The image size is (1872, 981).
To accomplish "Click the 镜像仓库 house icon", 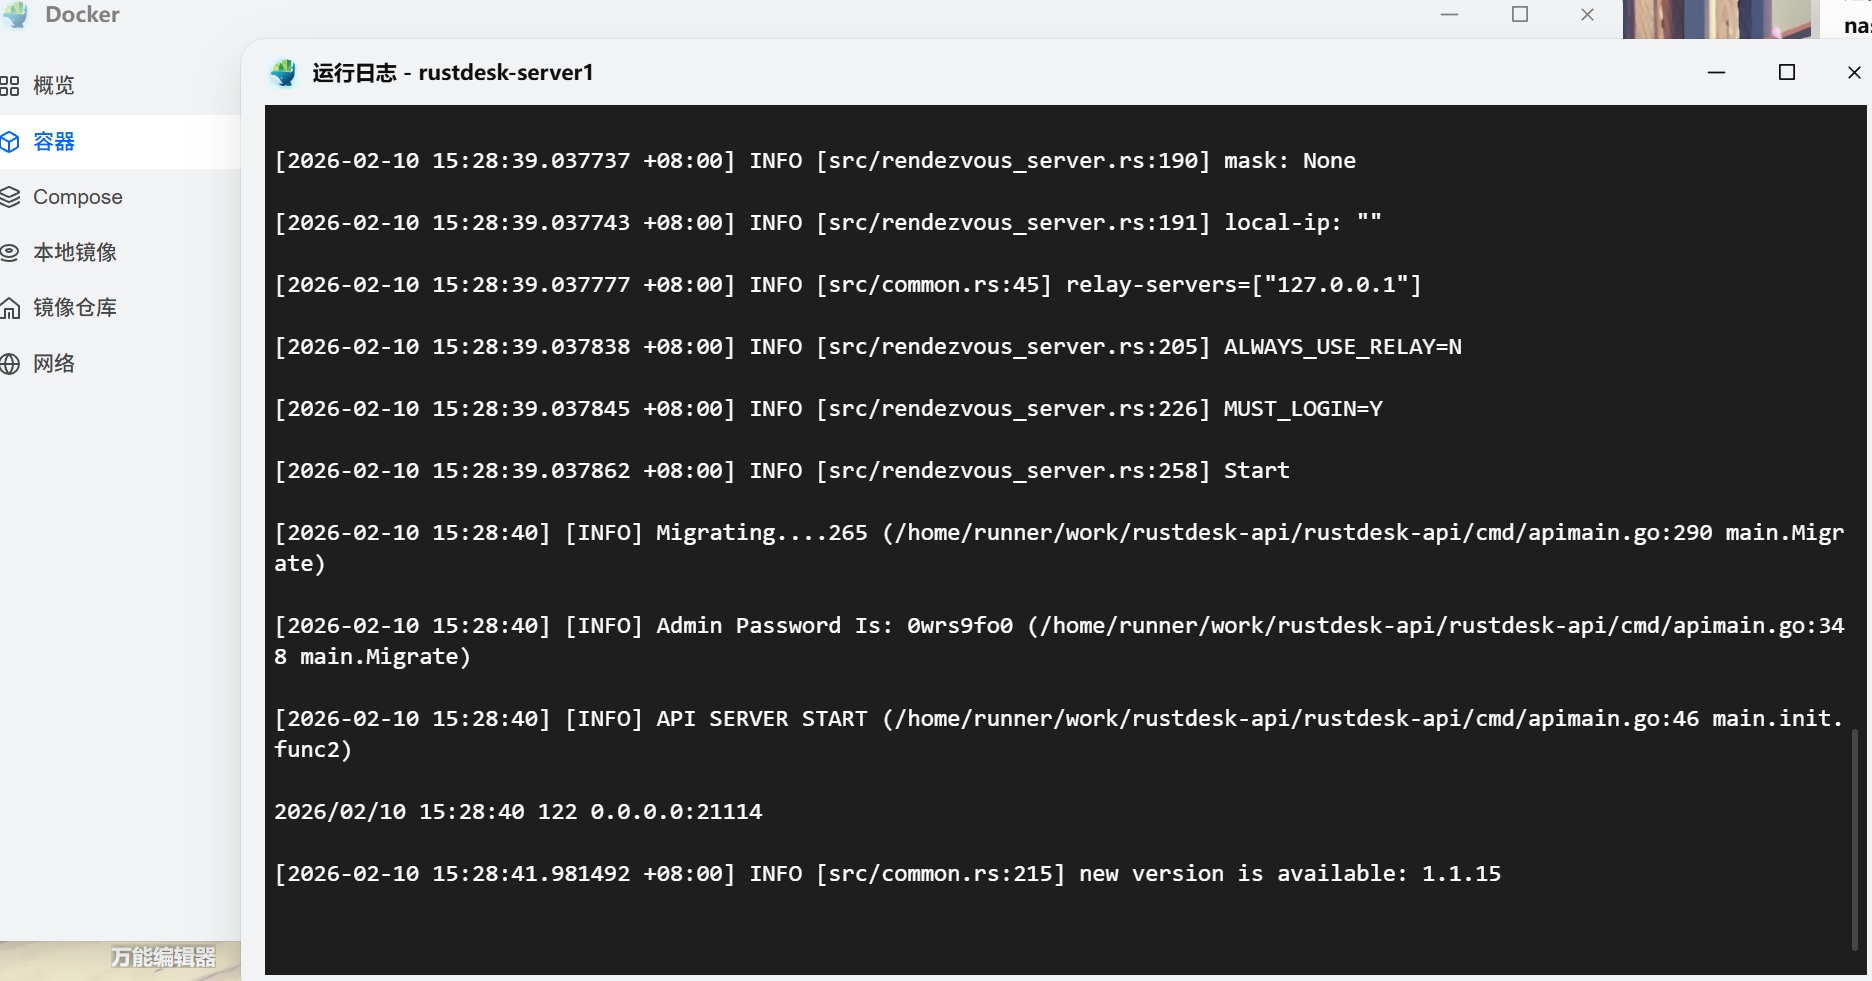I will coord(10,308).
